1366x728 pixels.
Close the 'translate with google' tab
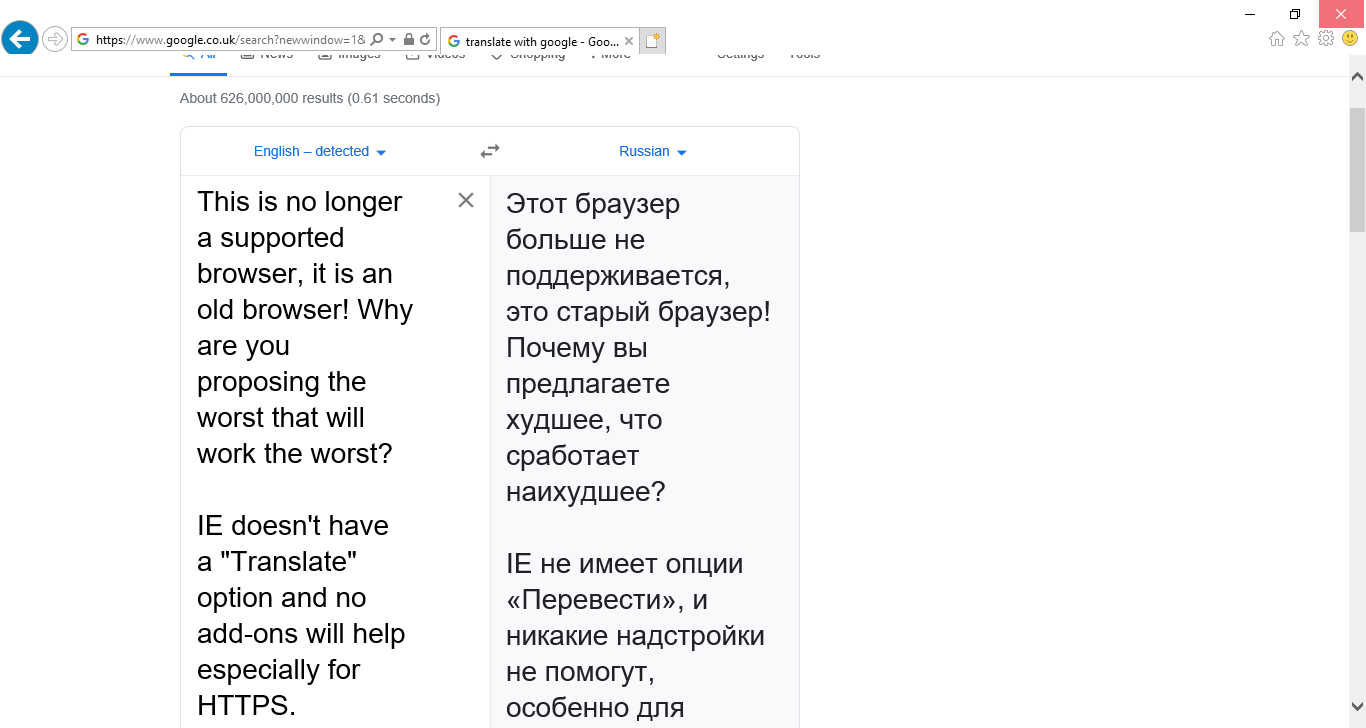point(628,41)
